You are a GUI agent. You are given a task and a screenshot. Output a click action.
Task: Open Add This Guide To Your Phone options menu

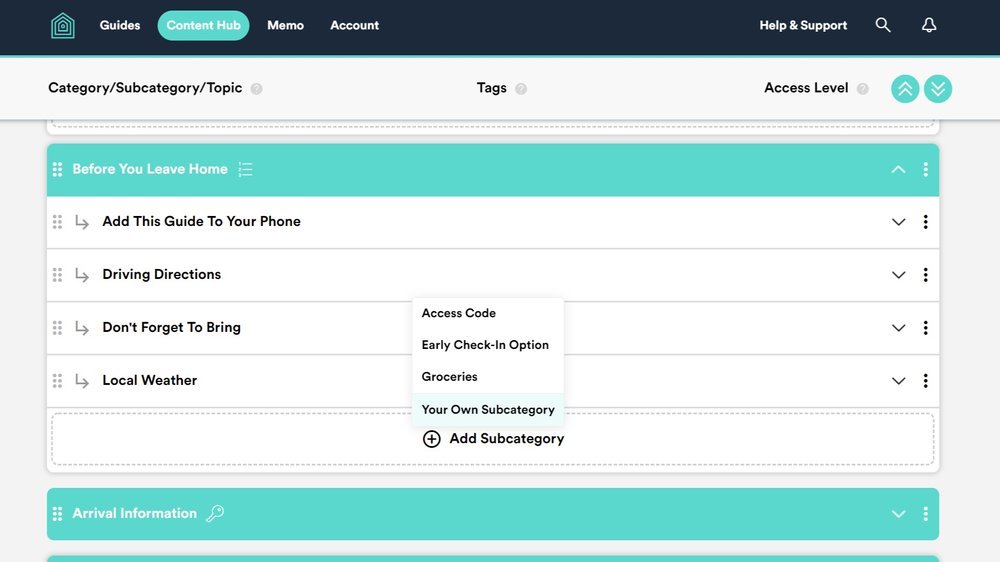pyautogui.click(x=925, y=221)
